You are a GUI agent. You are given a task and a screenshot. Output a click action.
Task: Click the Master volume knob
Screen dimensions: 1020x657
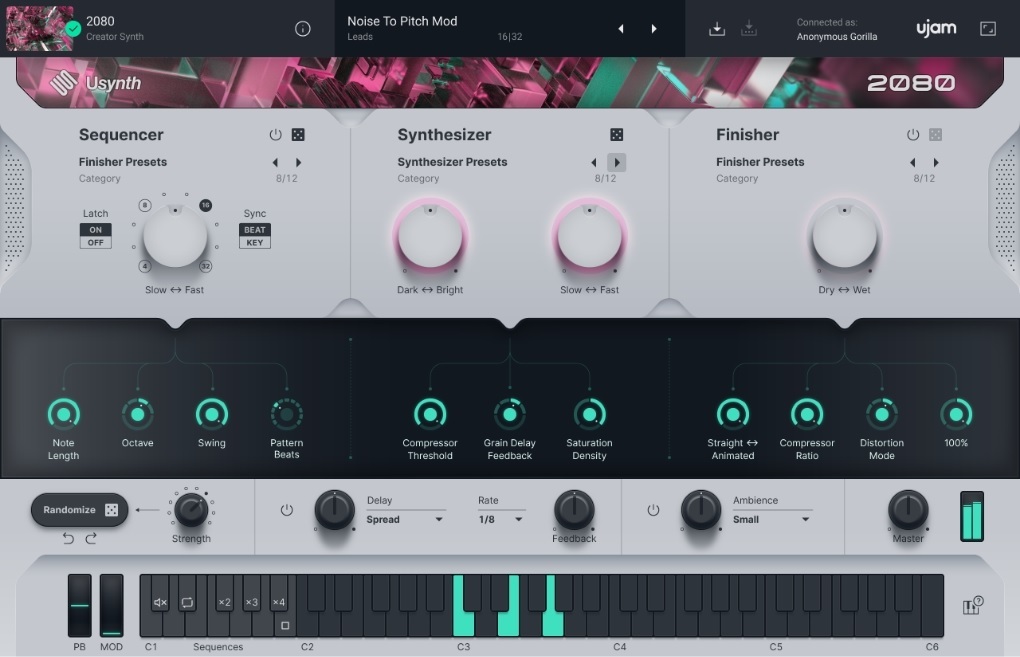click(x=908, y=509)
